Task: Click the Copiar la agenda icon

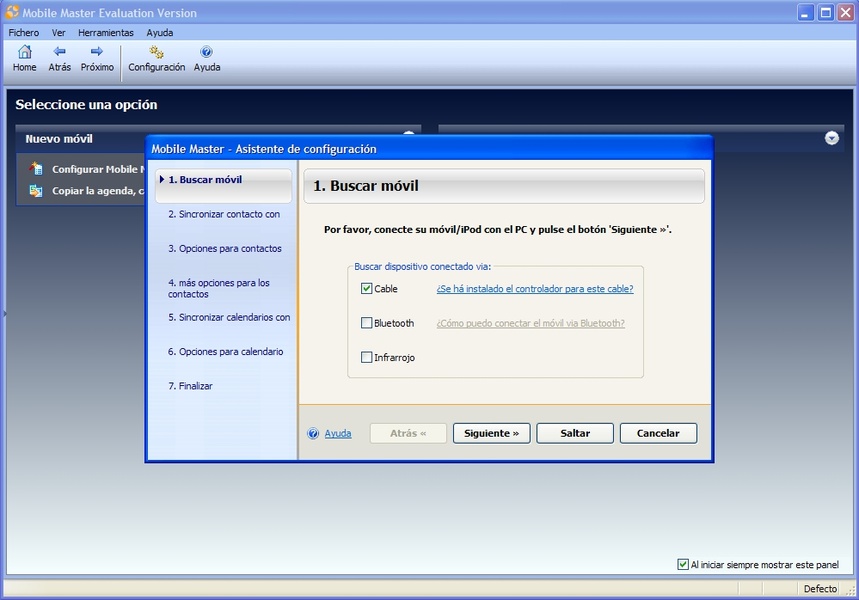Action: (x=36, y=190)
